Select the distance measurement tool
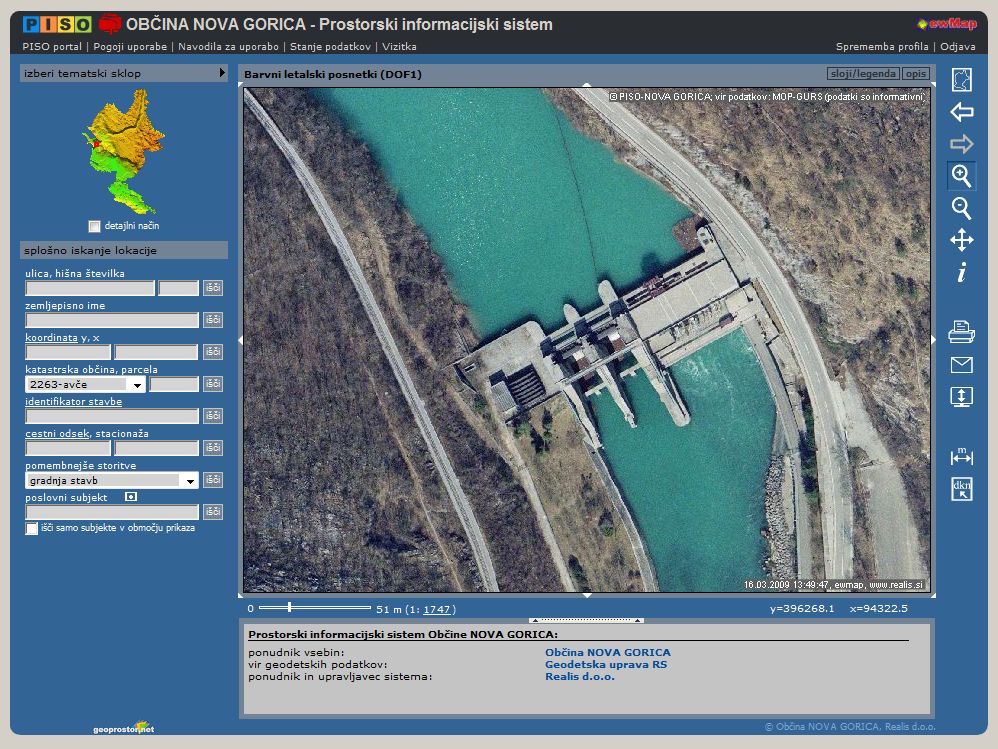This screenshot has width=998, height=749. [961, 456]
